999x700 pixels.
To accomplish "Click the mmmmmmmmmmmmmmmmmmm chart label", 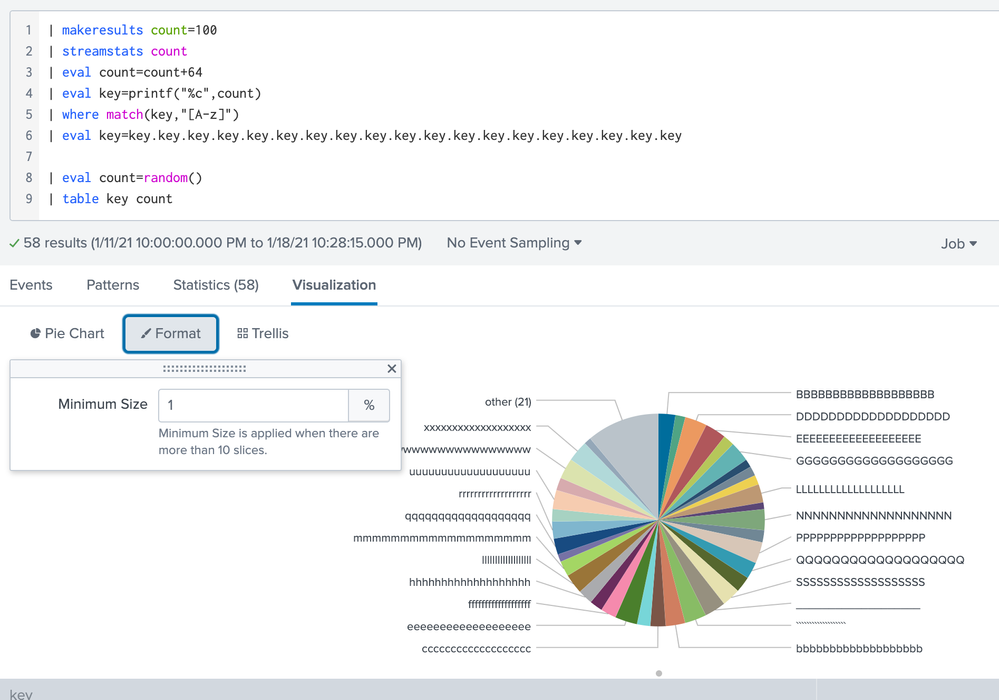I will 442,538.
